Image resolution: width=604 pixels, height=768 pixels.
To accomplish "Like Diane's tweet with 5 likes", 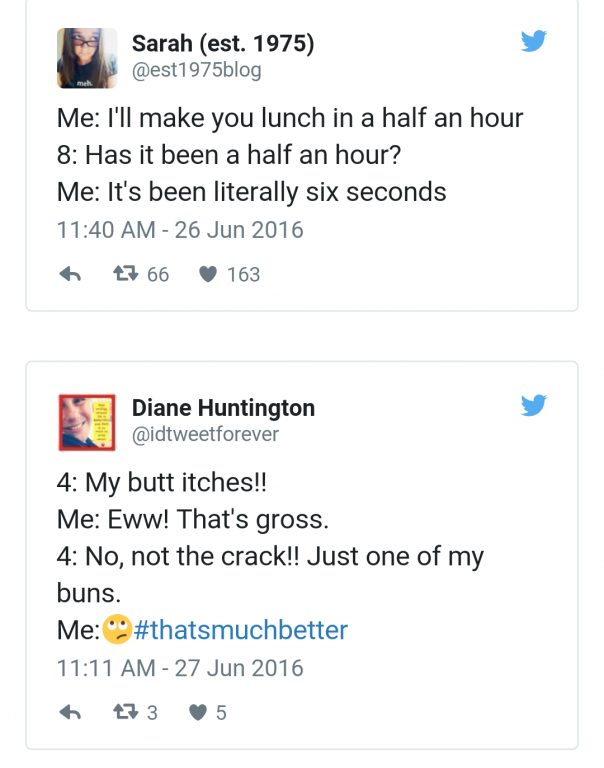I will click(x=198, y=712).
